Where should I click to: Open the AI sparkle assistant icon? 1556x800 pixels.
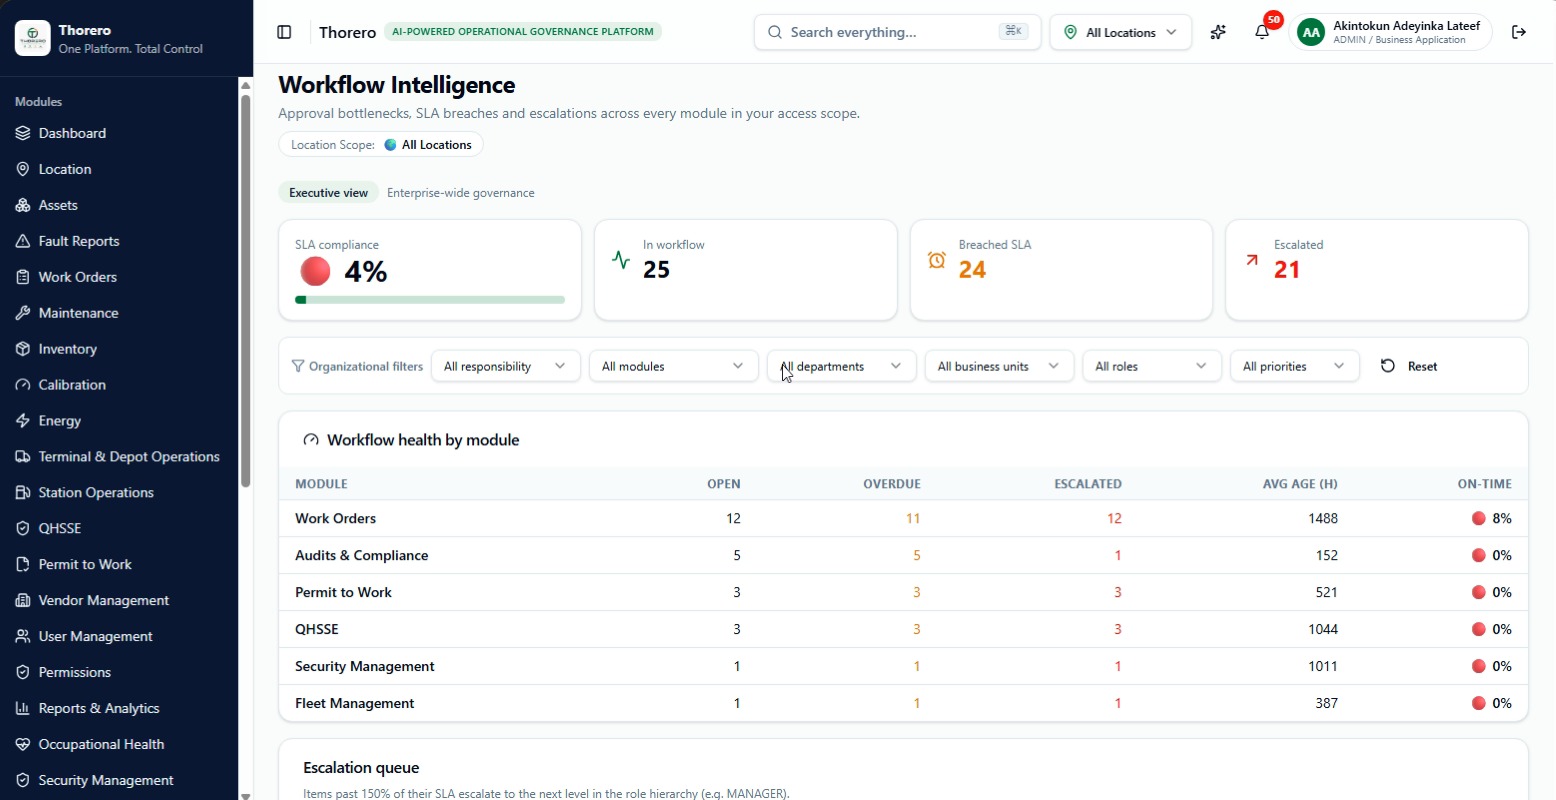click(x=1217, y=32)
